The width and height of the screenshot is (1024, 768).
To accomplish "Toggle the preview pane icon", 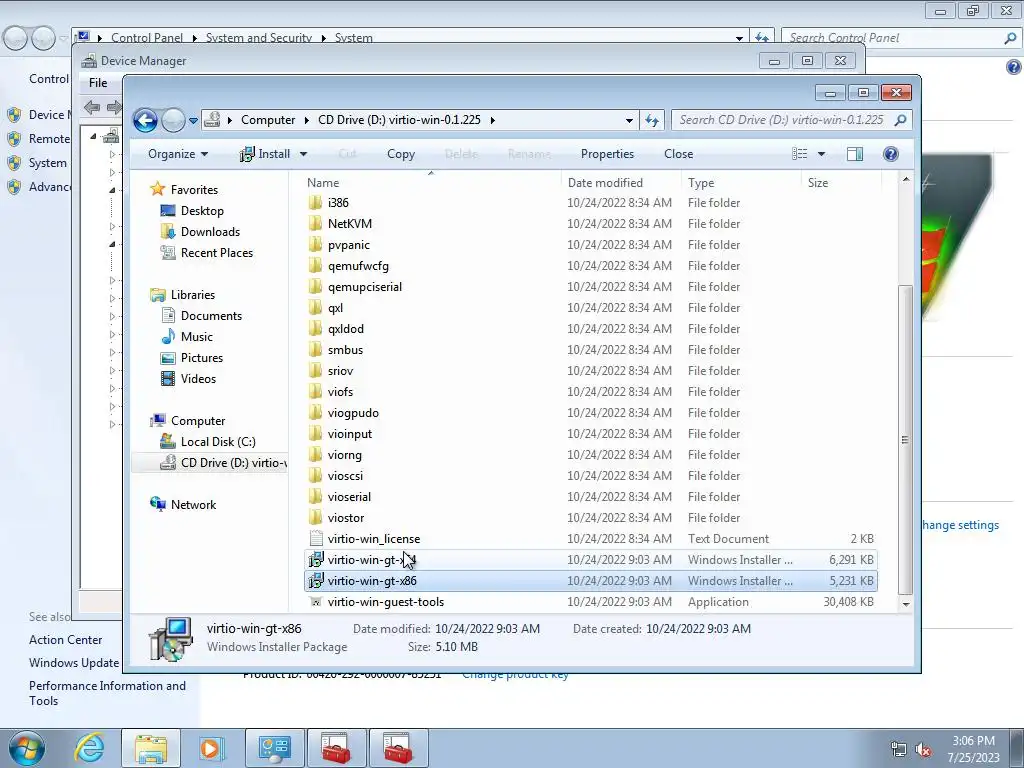I will pos(855,154).
